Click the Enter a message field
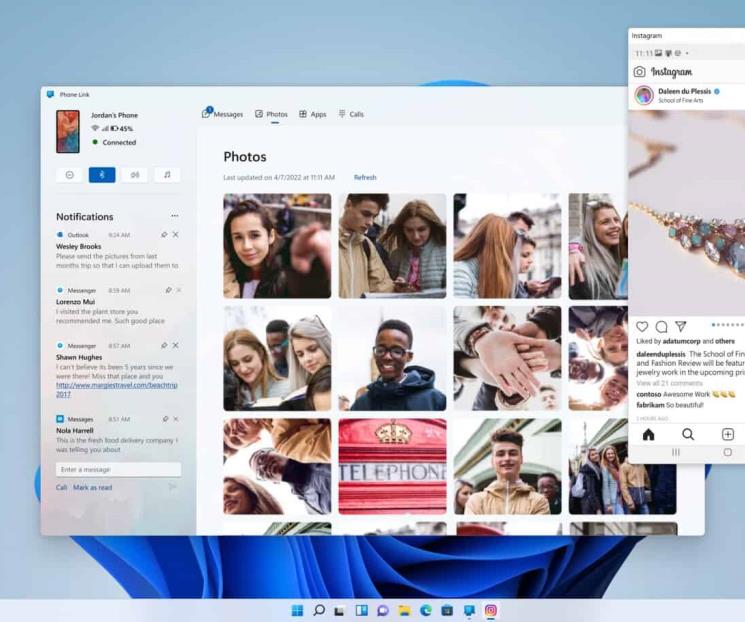This screenshot has width=745, height=622. click(118, 469)
